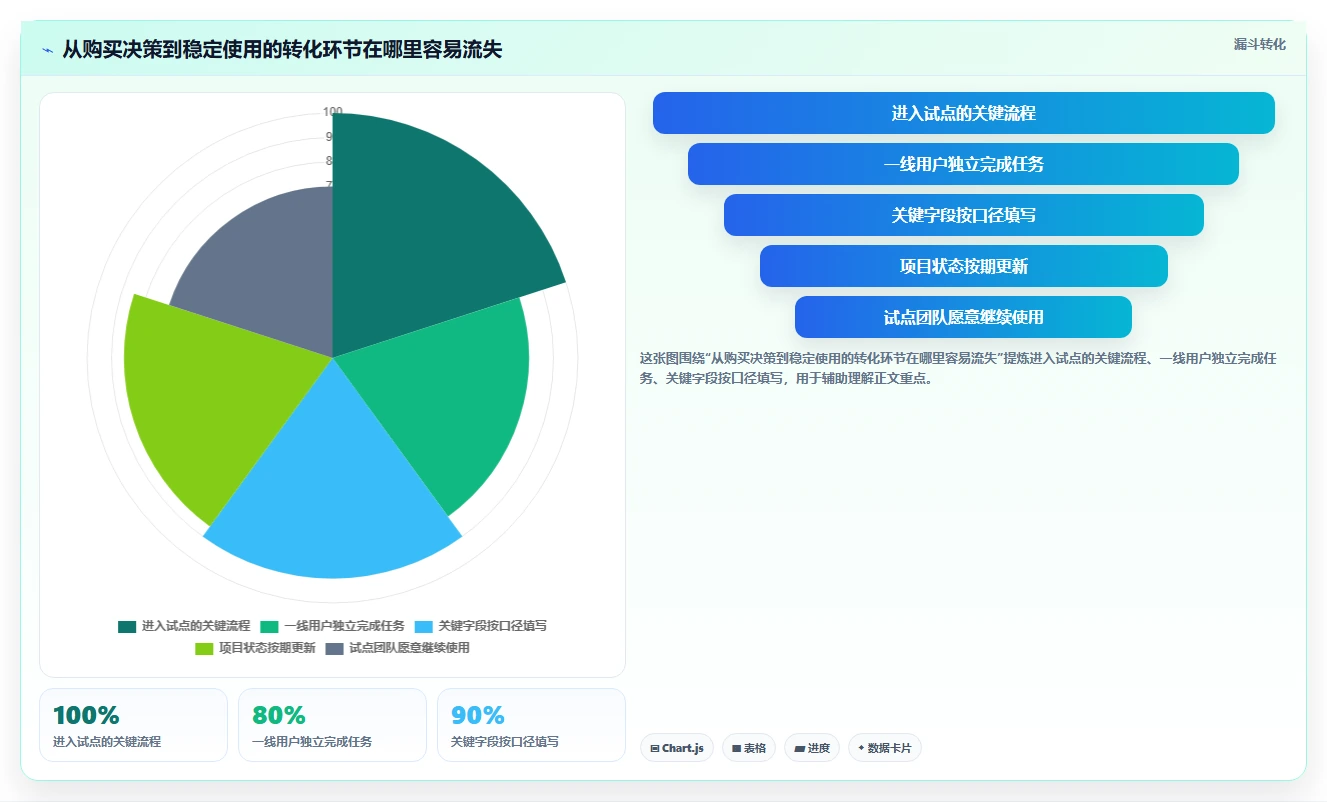Toggle the 进入试点的关键流程 legend entry

tap(184, 626)
